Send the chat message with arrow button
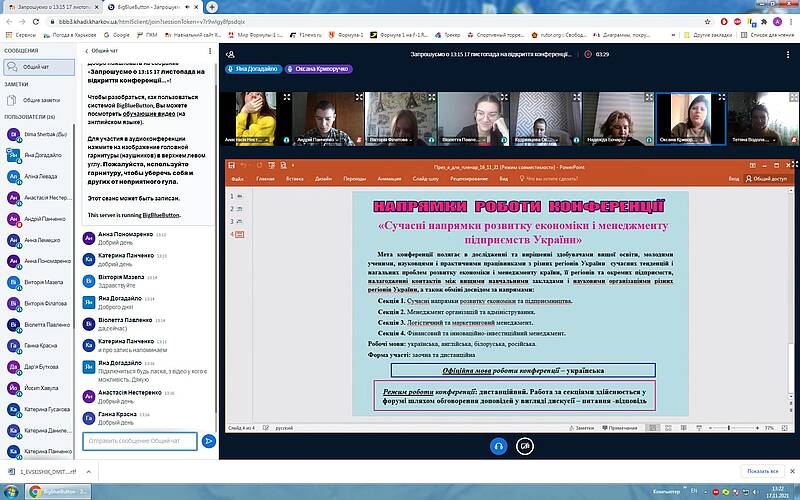Image resolution: width=800 pixels, height=500 pixels. (x=208, y=441)
